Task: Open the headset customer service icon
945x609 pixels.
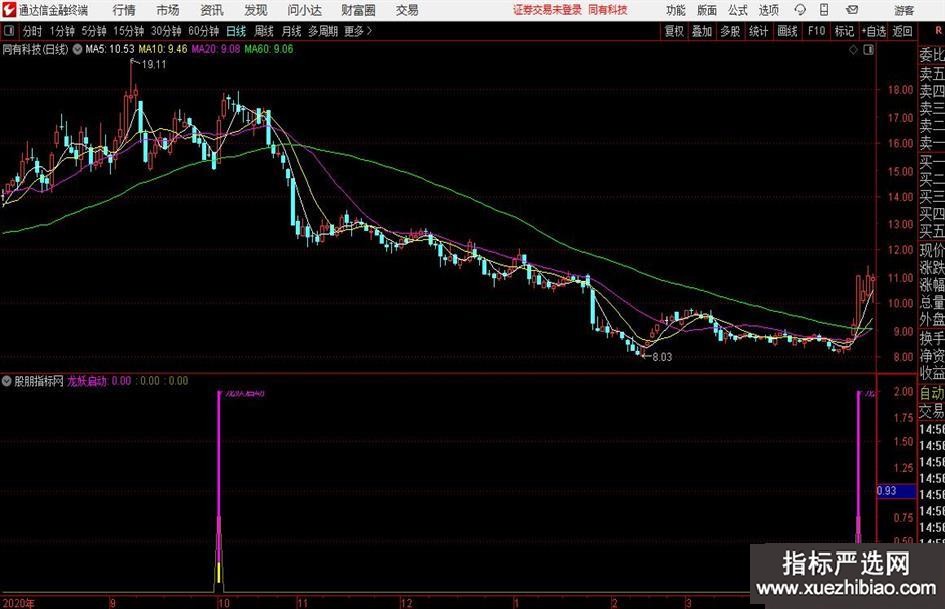Action: point(800,10)
